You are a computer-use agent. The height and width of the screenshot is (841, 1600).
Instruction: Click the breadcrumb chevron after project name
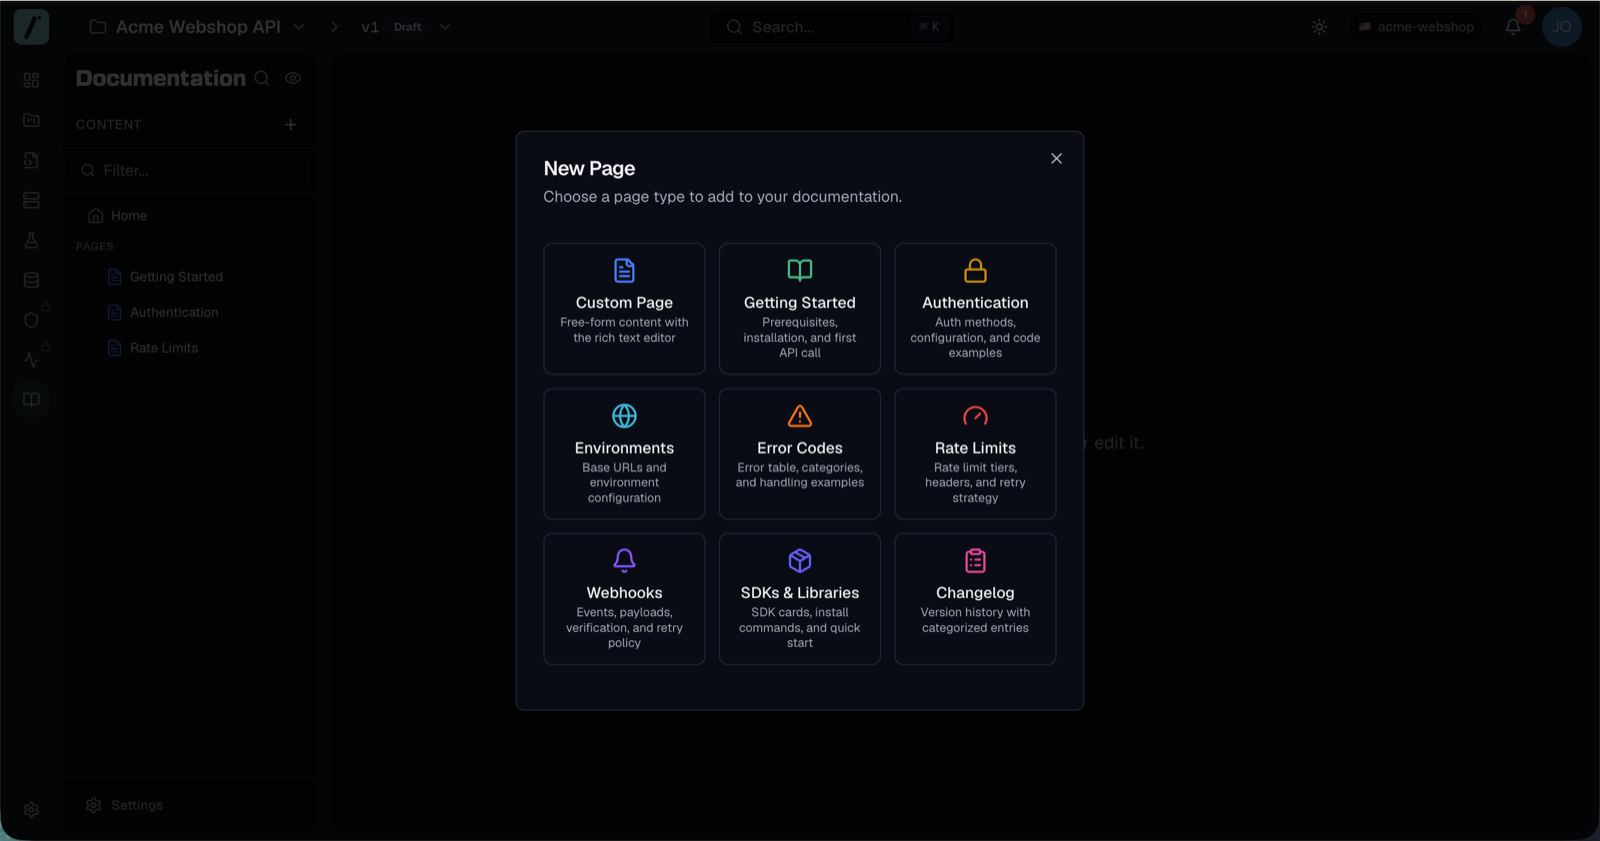(335, 27)
